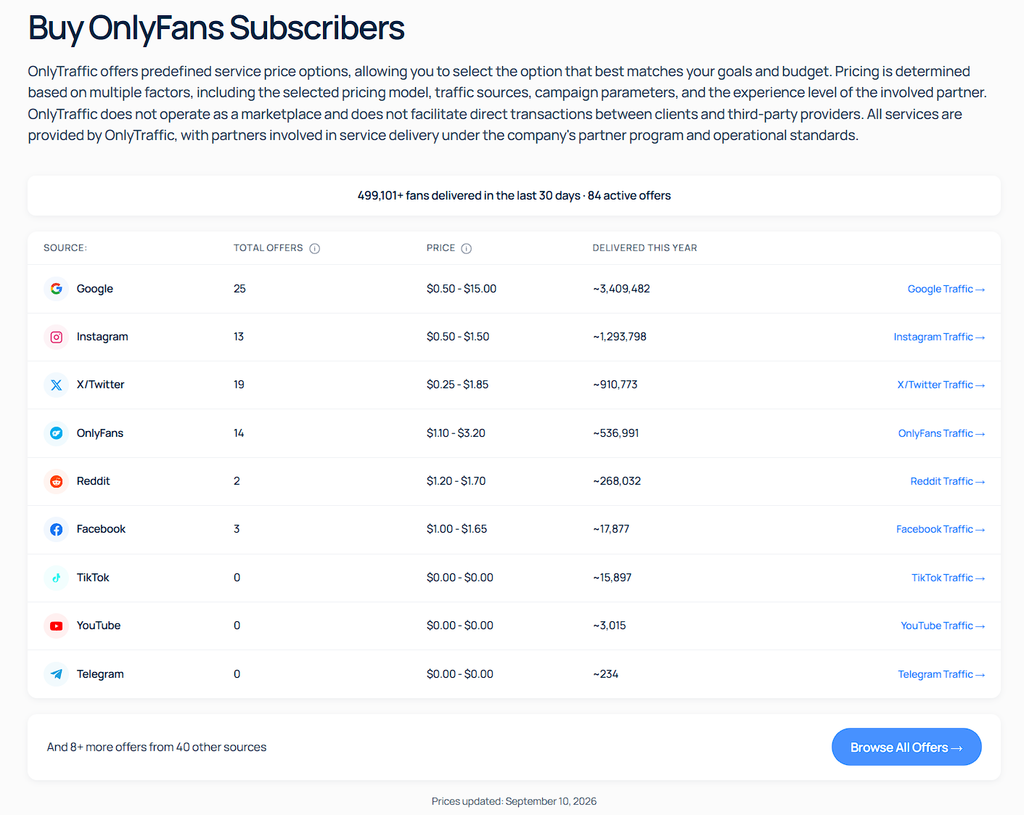The height and width of the screenshot is (815, 1024).
Task: Click Reddit price $1.20 - $1.70
Action: (456, 481)
